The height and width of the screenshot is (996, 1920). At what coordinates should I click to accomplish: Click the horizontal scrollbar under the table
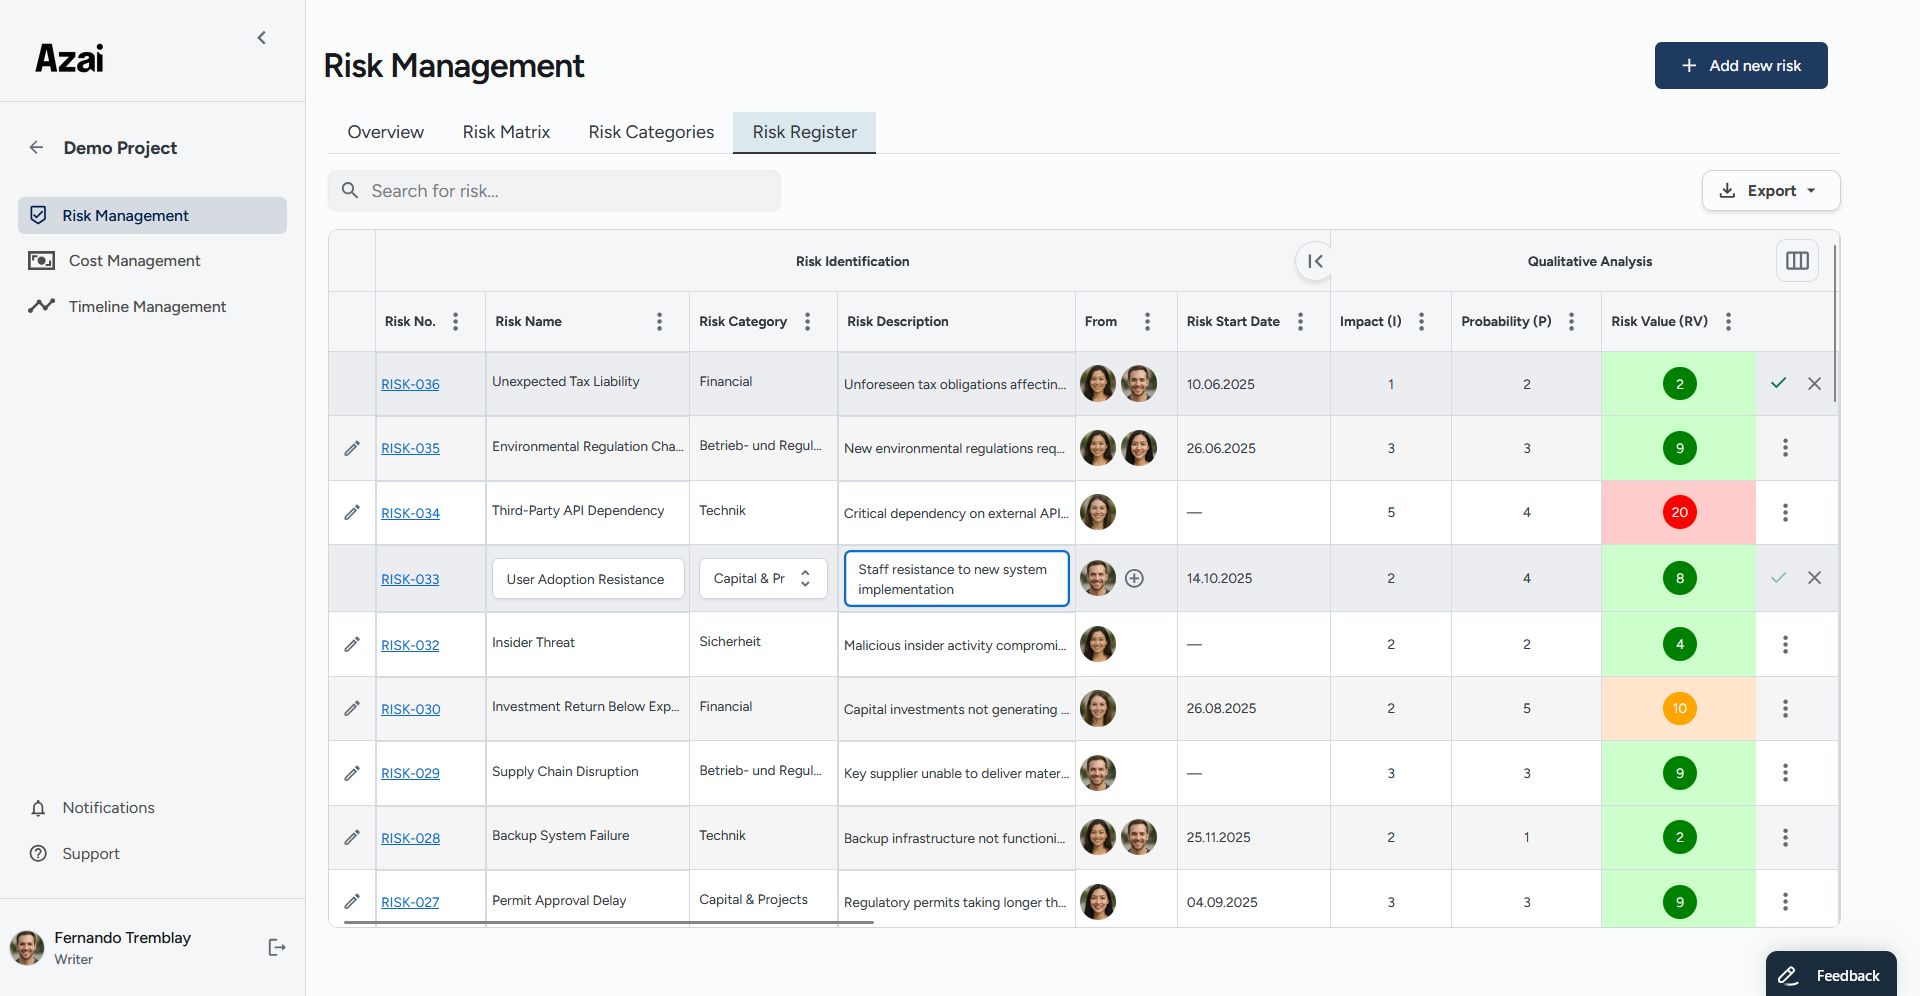click(608, 922)
